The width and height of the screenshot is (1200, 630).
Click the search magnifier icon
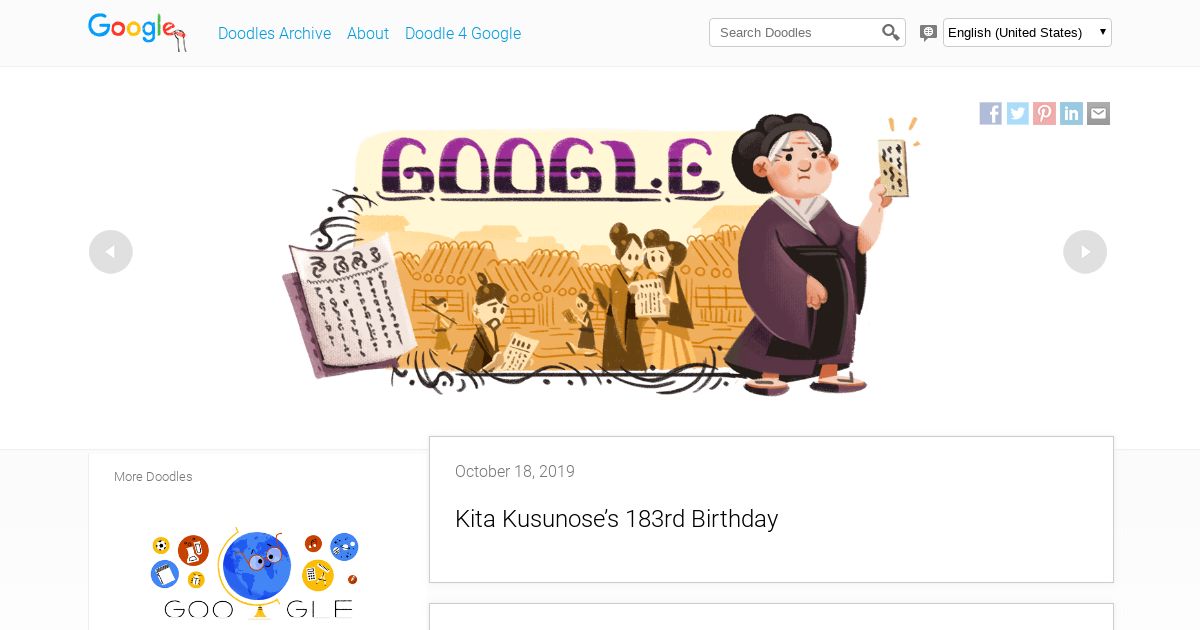[891, 33]
